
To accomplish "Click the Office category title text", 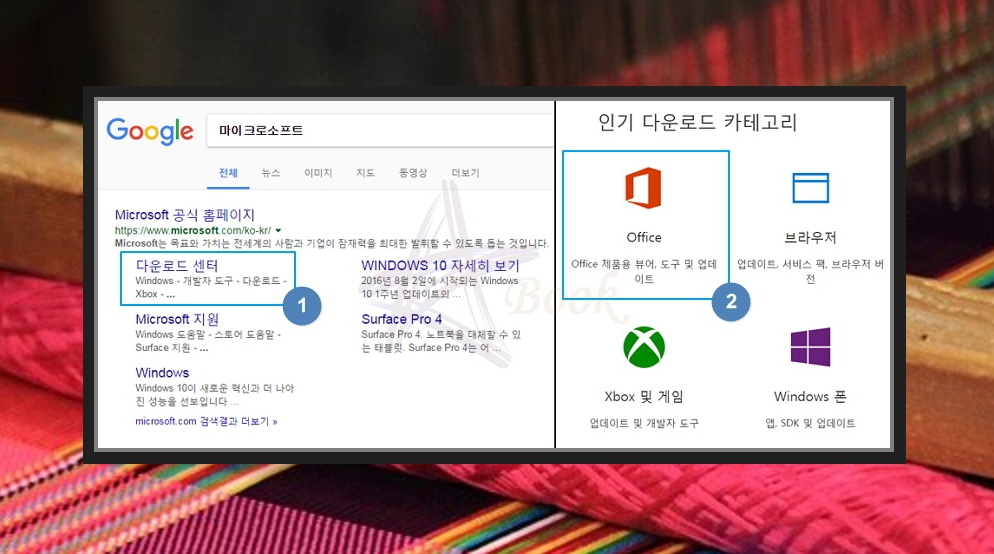I will (x=644, y=238).
